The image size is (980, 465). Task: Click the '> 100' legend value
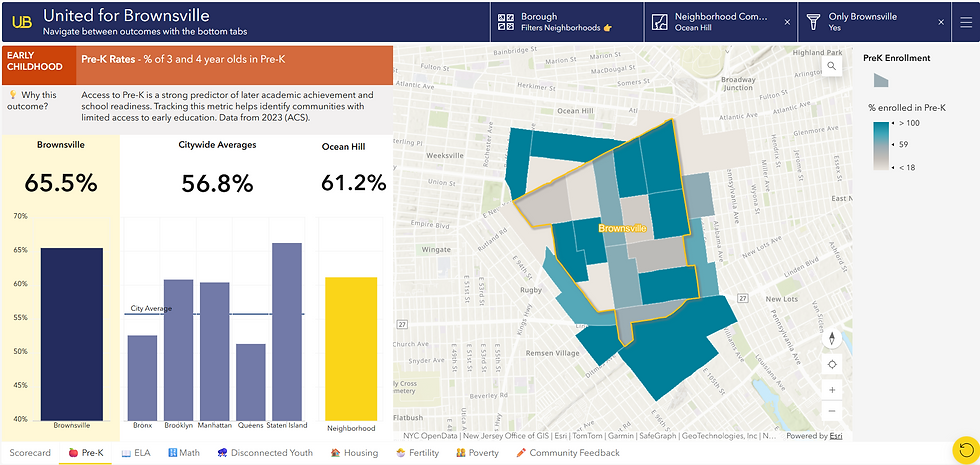tap(909, 123)
